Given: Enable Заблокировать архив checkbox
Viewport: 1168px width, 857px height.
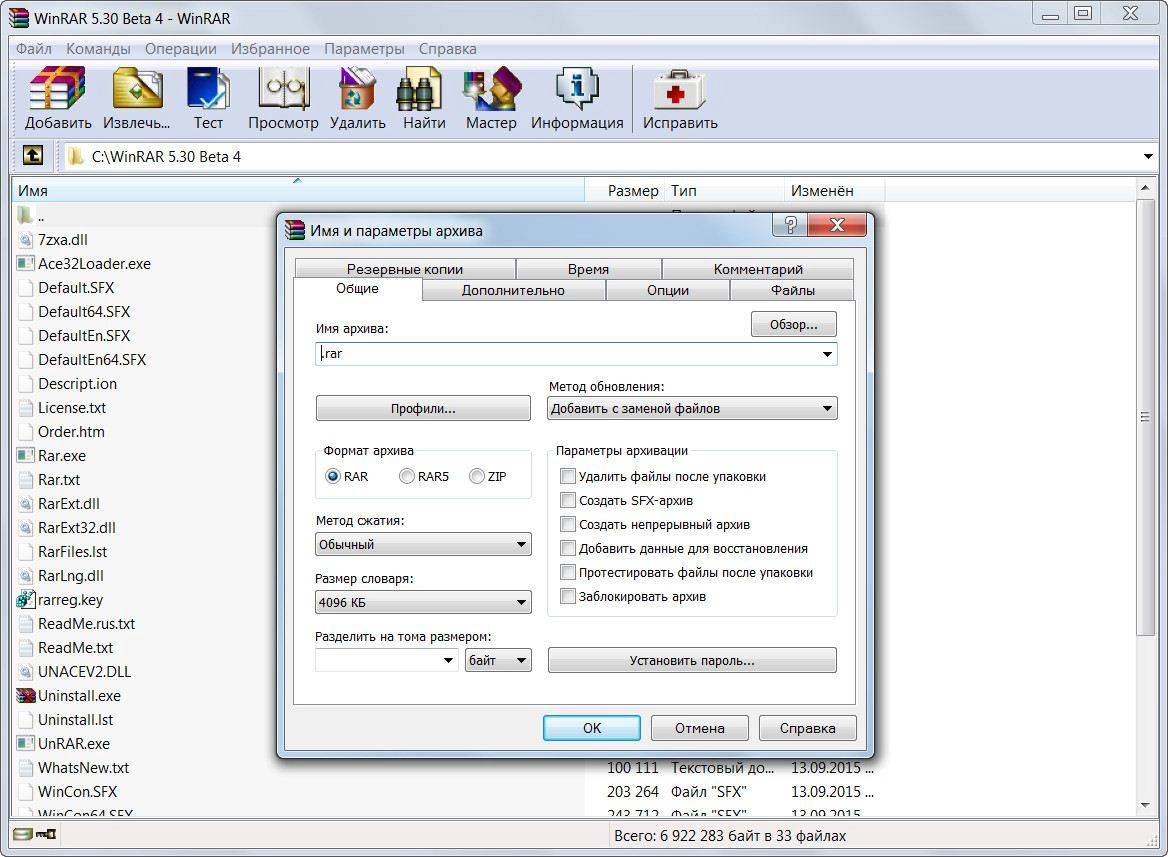Looking at the screenshot, I should pos(568,596).
